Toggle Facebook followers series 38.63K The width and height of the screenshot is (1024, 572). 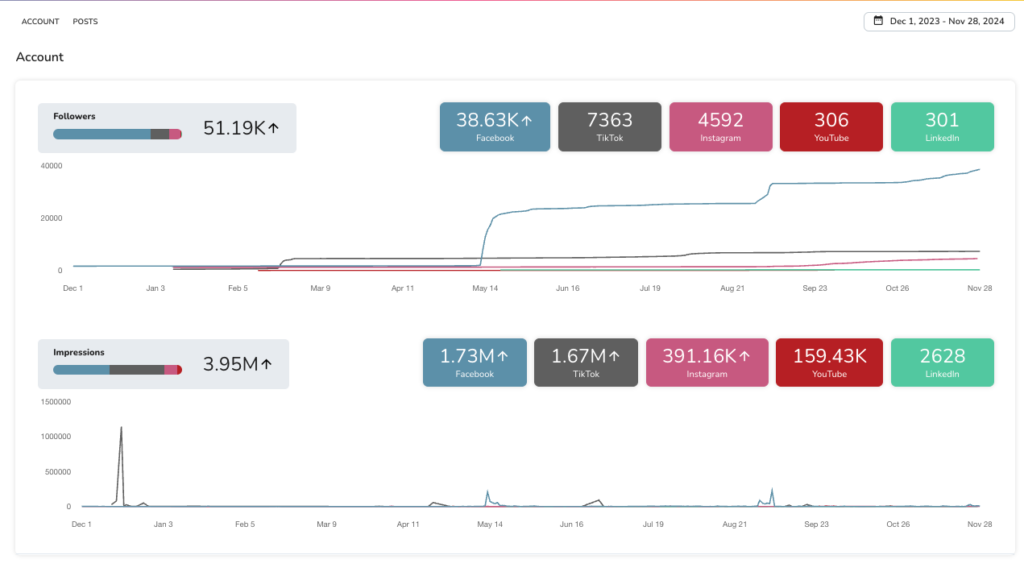coord(494,127)
